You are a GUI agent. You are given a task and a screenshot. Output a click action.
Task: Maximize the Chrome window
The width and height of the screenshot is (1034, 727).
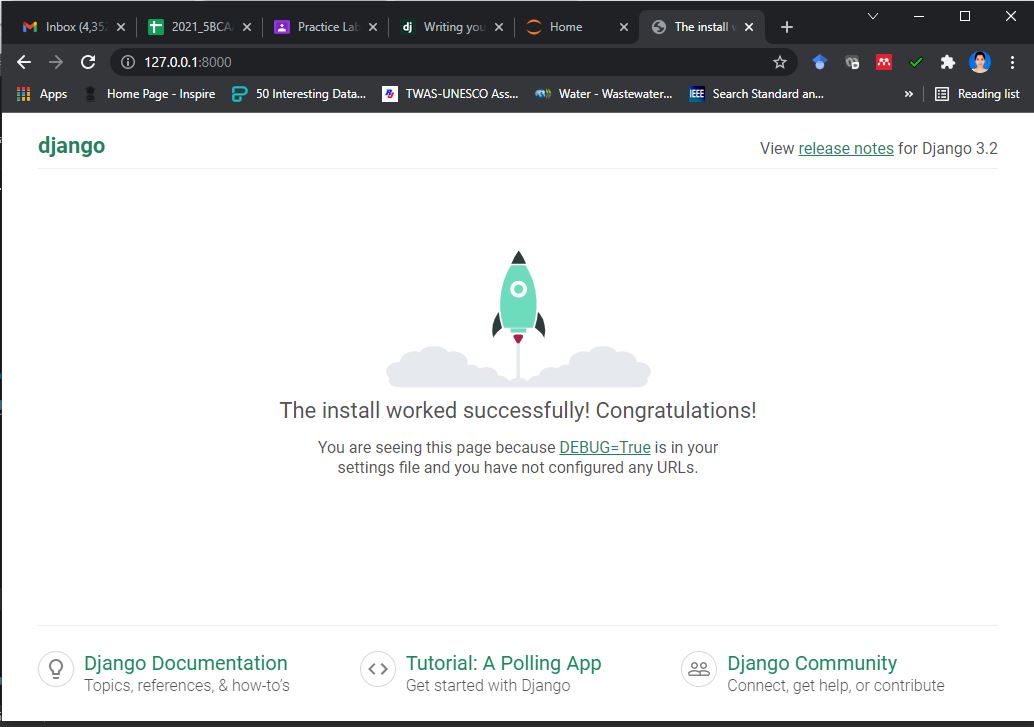point(965,16)
